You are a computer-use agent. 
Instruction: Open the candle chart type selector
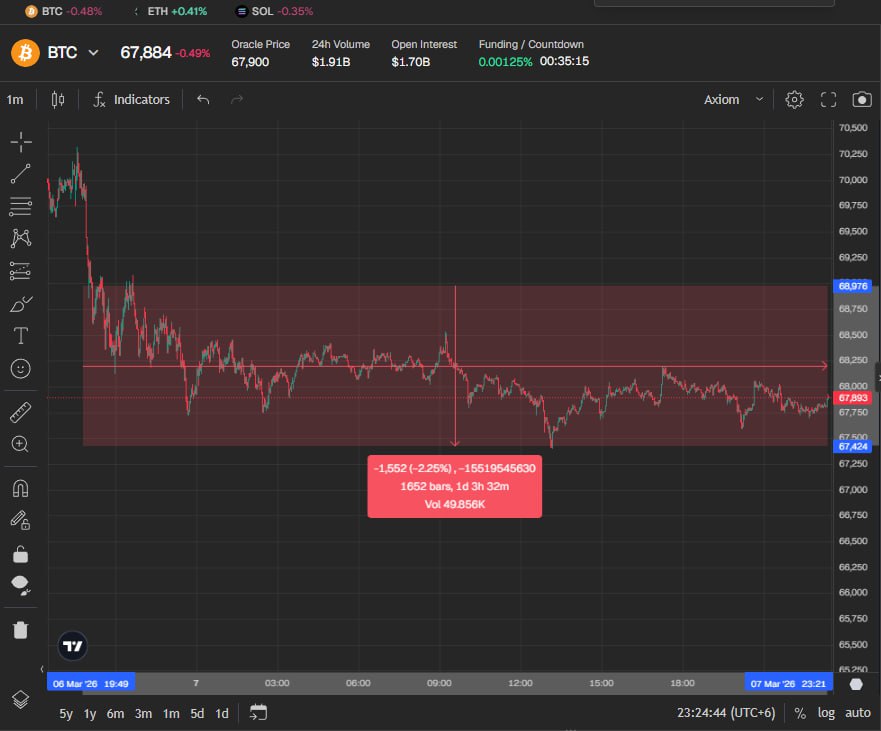point(58,100)
